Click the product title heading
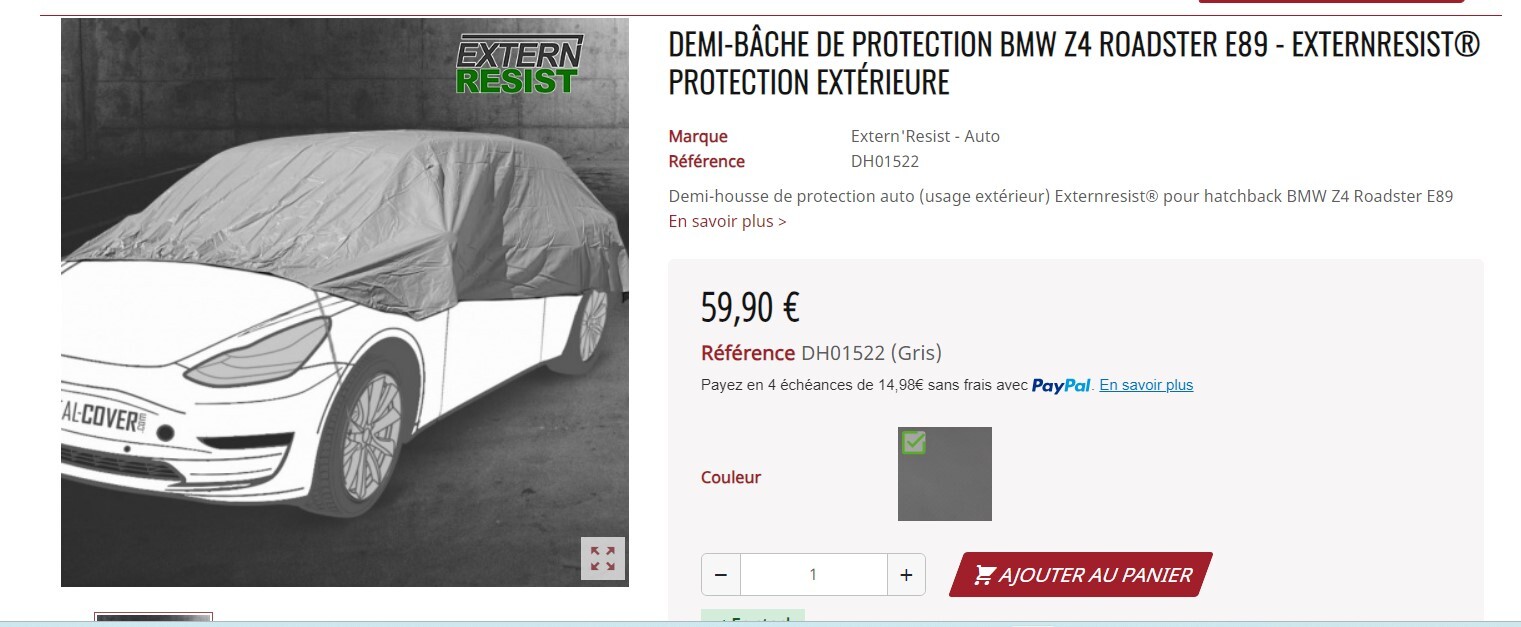Viewport: 1521px width, 627px height. point(1074,64)
